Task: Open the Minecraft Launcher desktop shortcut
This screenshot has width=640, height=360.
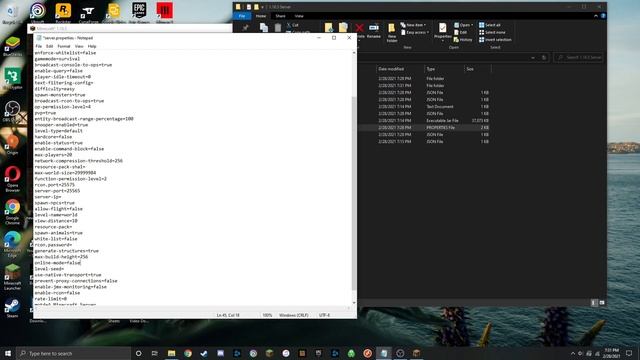Action: pyautogui.click(x=12, y=277)
